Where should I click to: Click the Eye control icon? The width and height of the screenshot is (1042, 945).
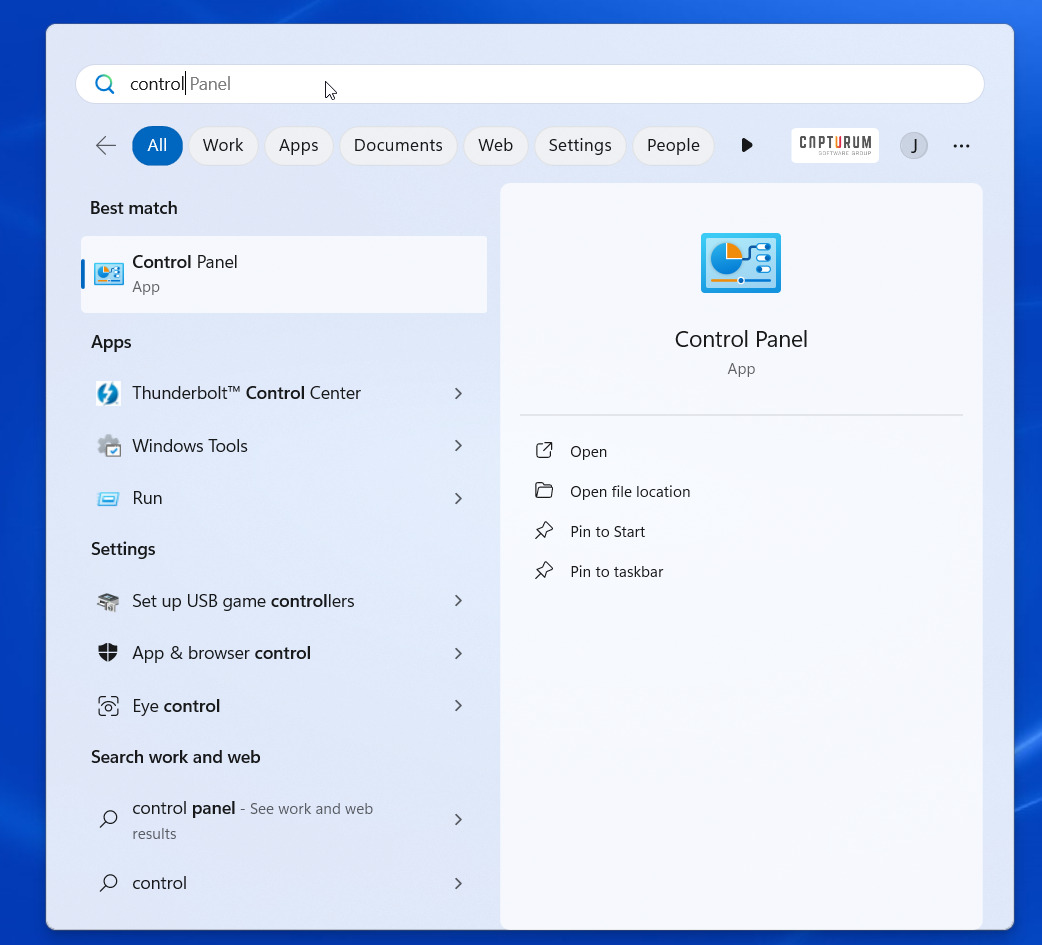108,706
